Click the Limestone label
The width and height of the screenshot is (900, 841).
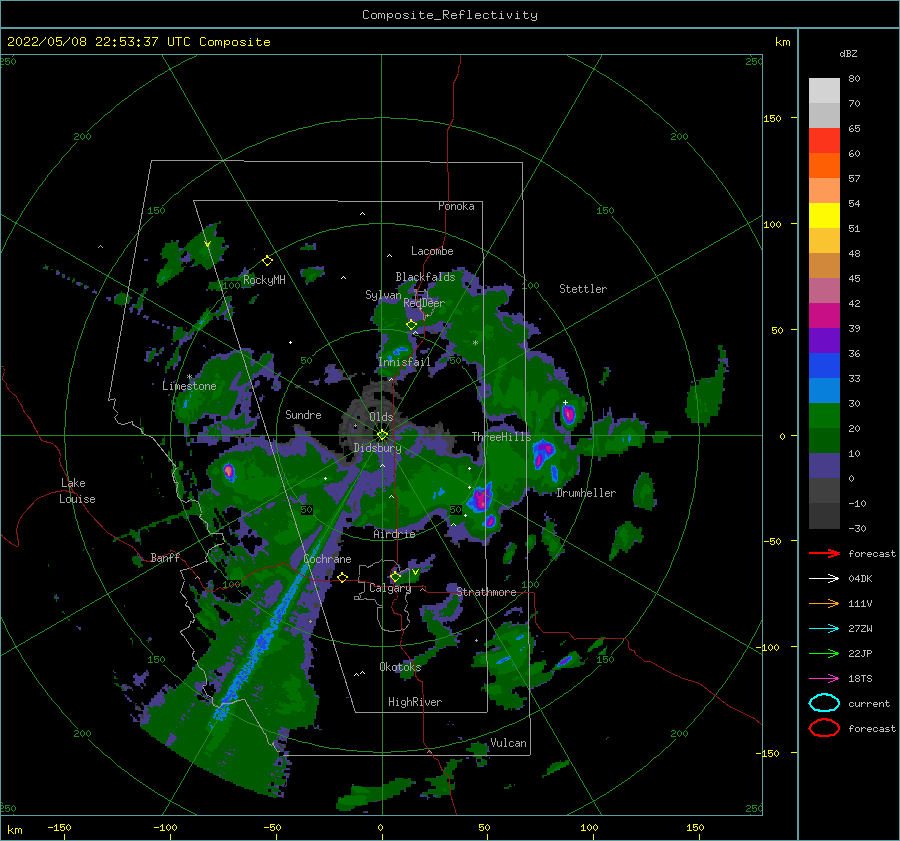coord(189,386)
